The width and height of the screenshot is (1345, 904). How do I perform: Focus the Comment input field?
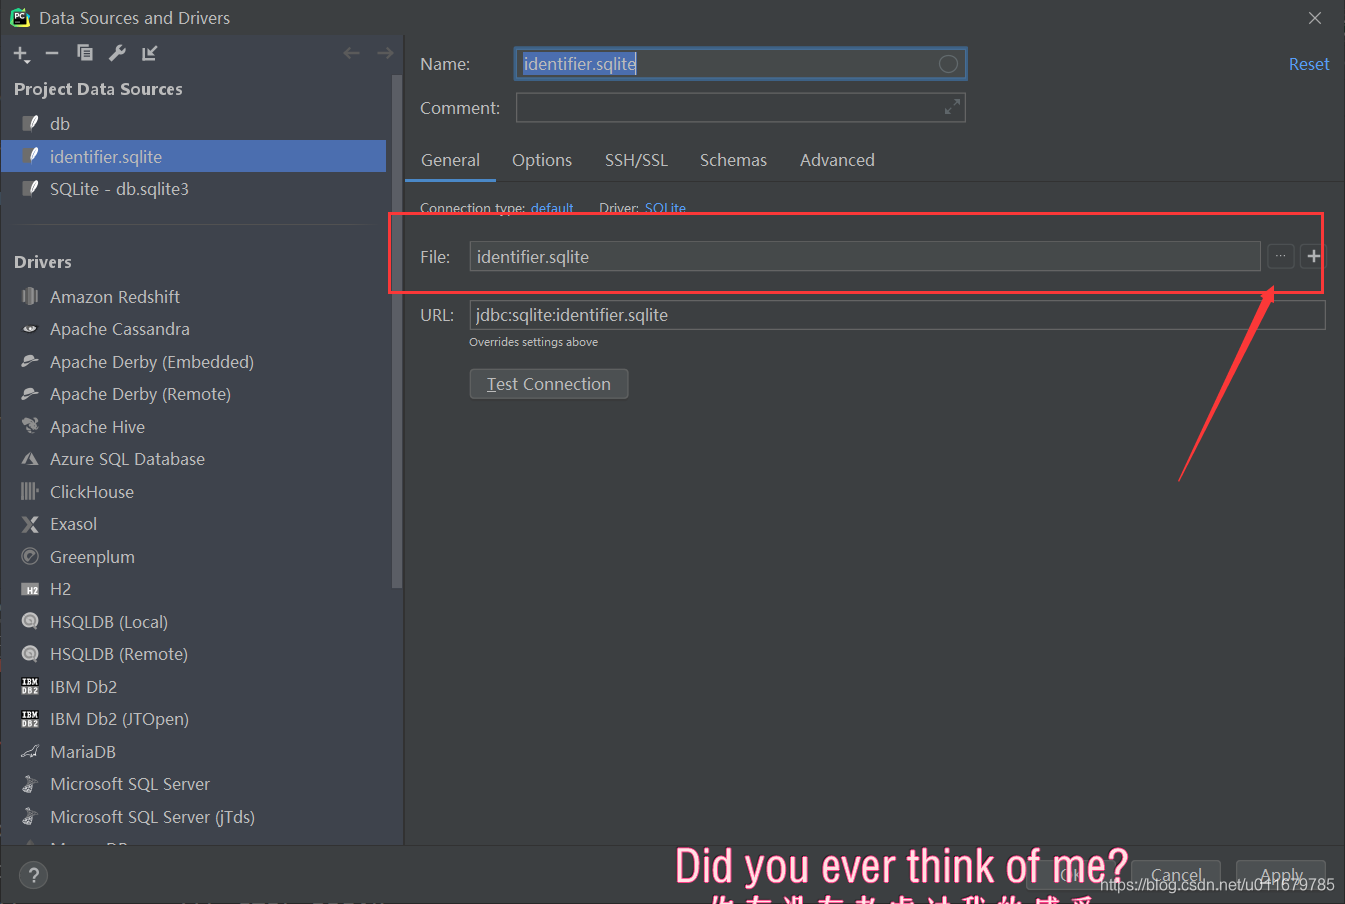[x=740, y=107]
